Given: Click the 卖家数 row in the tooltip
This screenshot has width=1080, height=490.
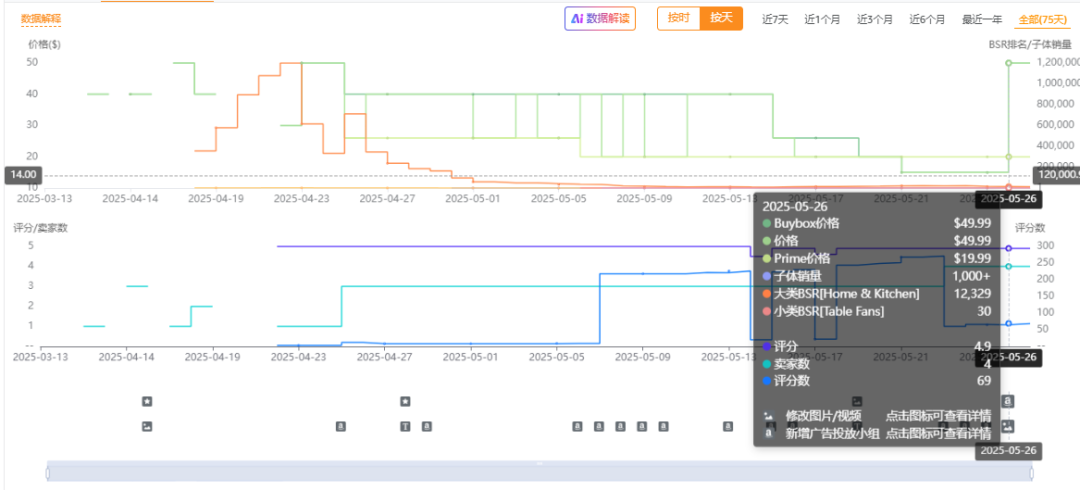Looking at the screenshot, I should [x=876, y=364].
